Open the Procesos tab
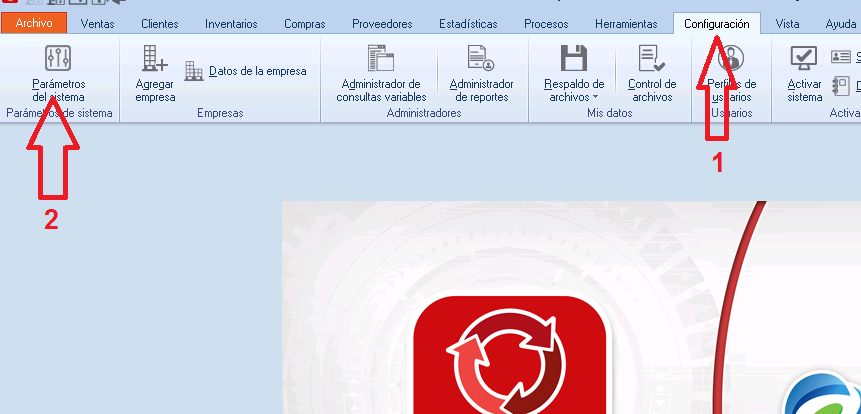Viewport: 861px width, 414px height. [x=546, y=24]
